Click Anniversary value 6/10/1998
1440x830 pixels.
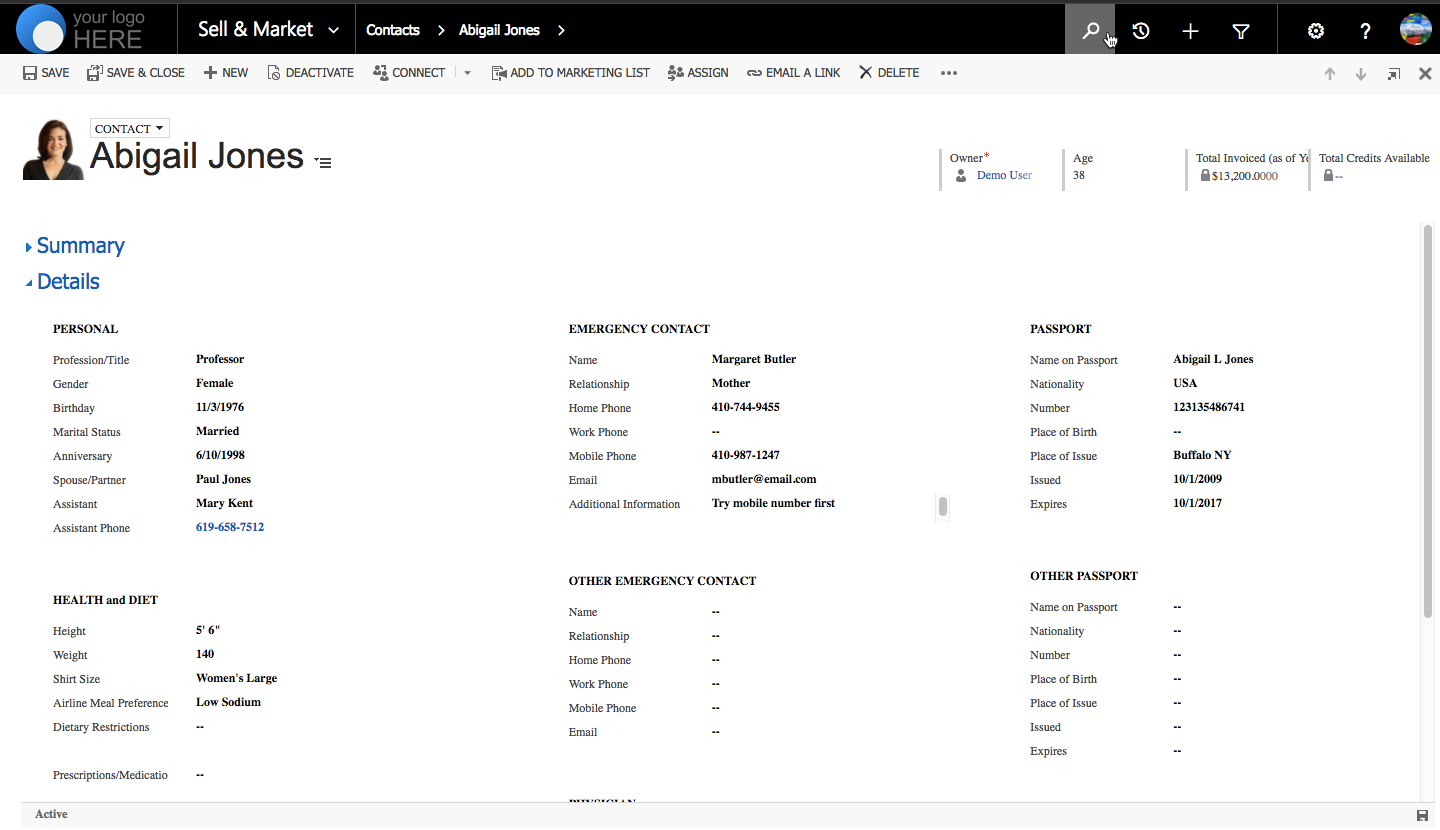click(x=220, y=455)
